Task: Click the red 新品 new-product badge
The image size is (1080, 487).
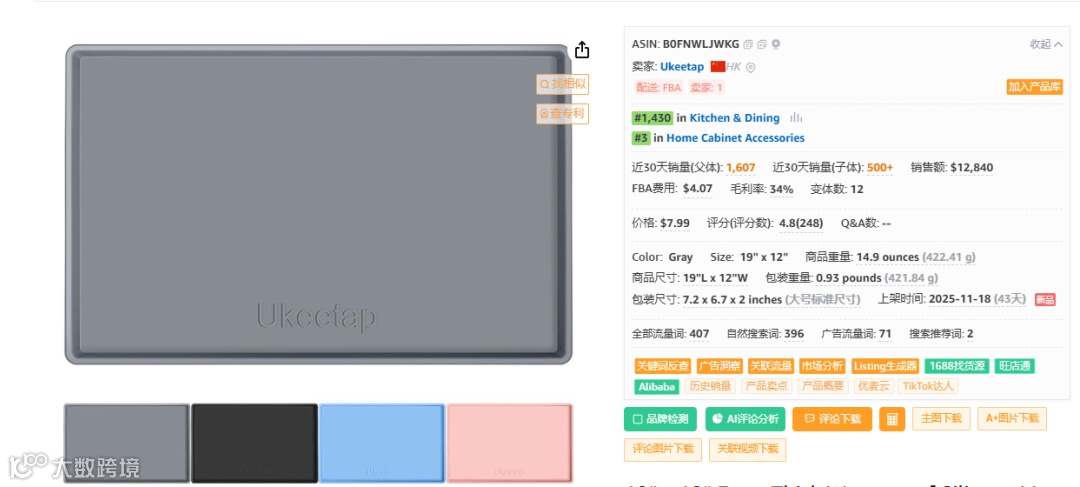Action: [x=1045, y=300]
